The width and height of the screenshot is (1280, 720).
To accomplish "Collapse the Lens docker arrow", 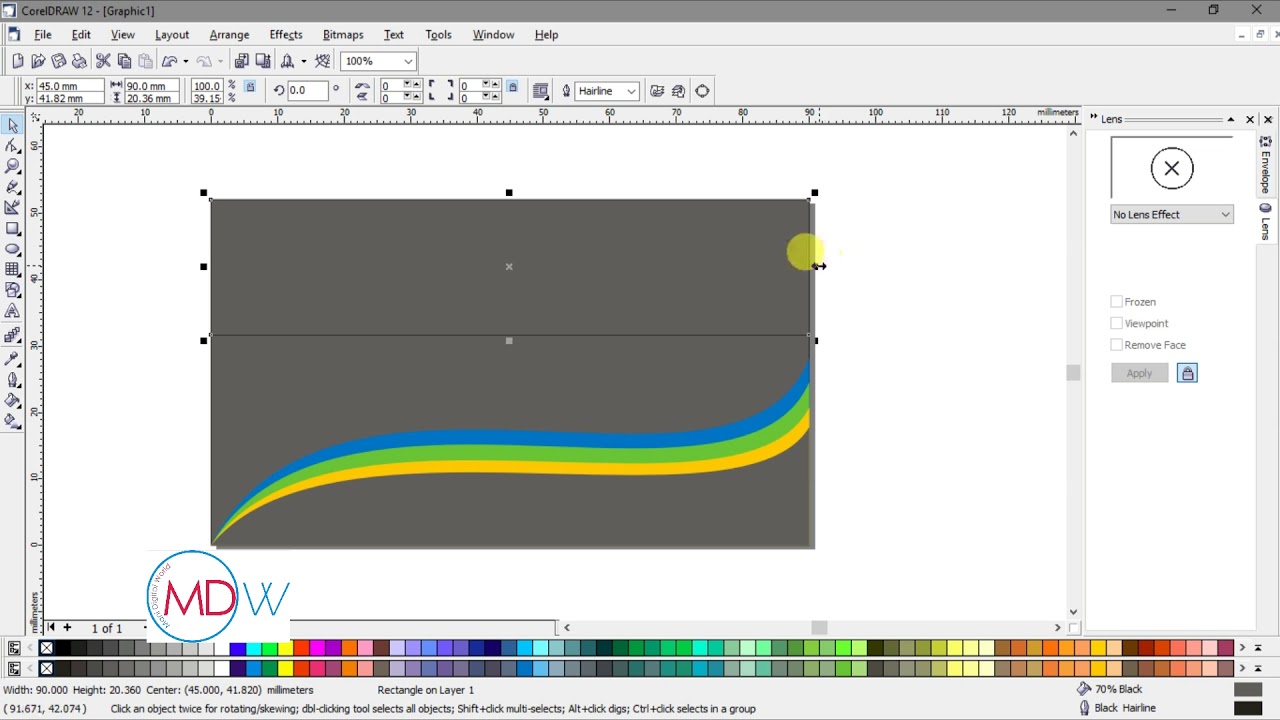I will pos(1231,119).
